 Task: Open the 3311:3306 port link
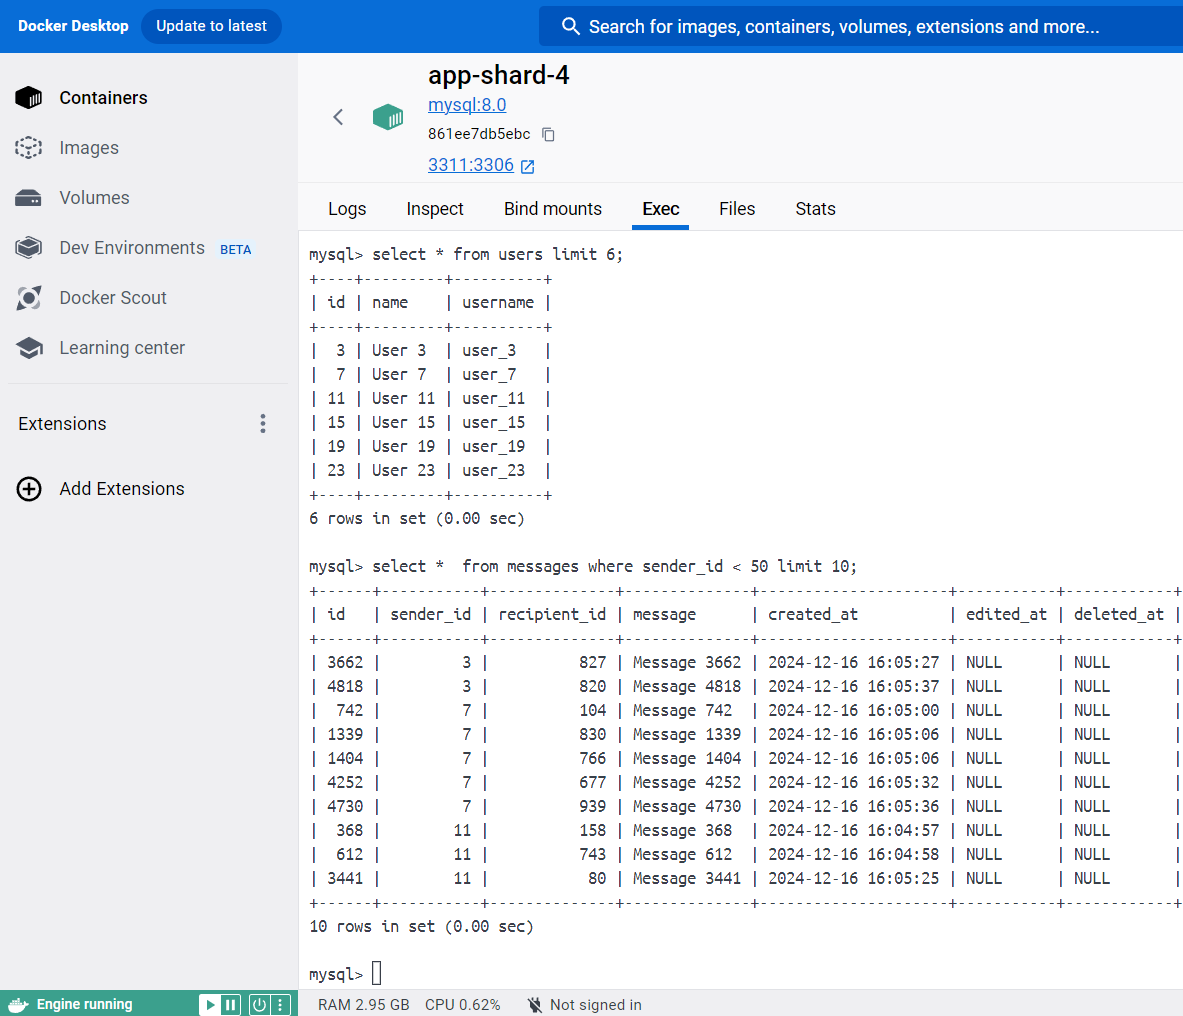(x=471, y=165)
